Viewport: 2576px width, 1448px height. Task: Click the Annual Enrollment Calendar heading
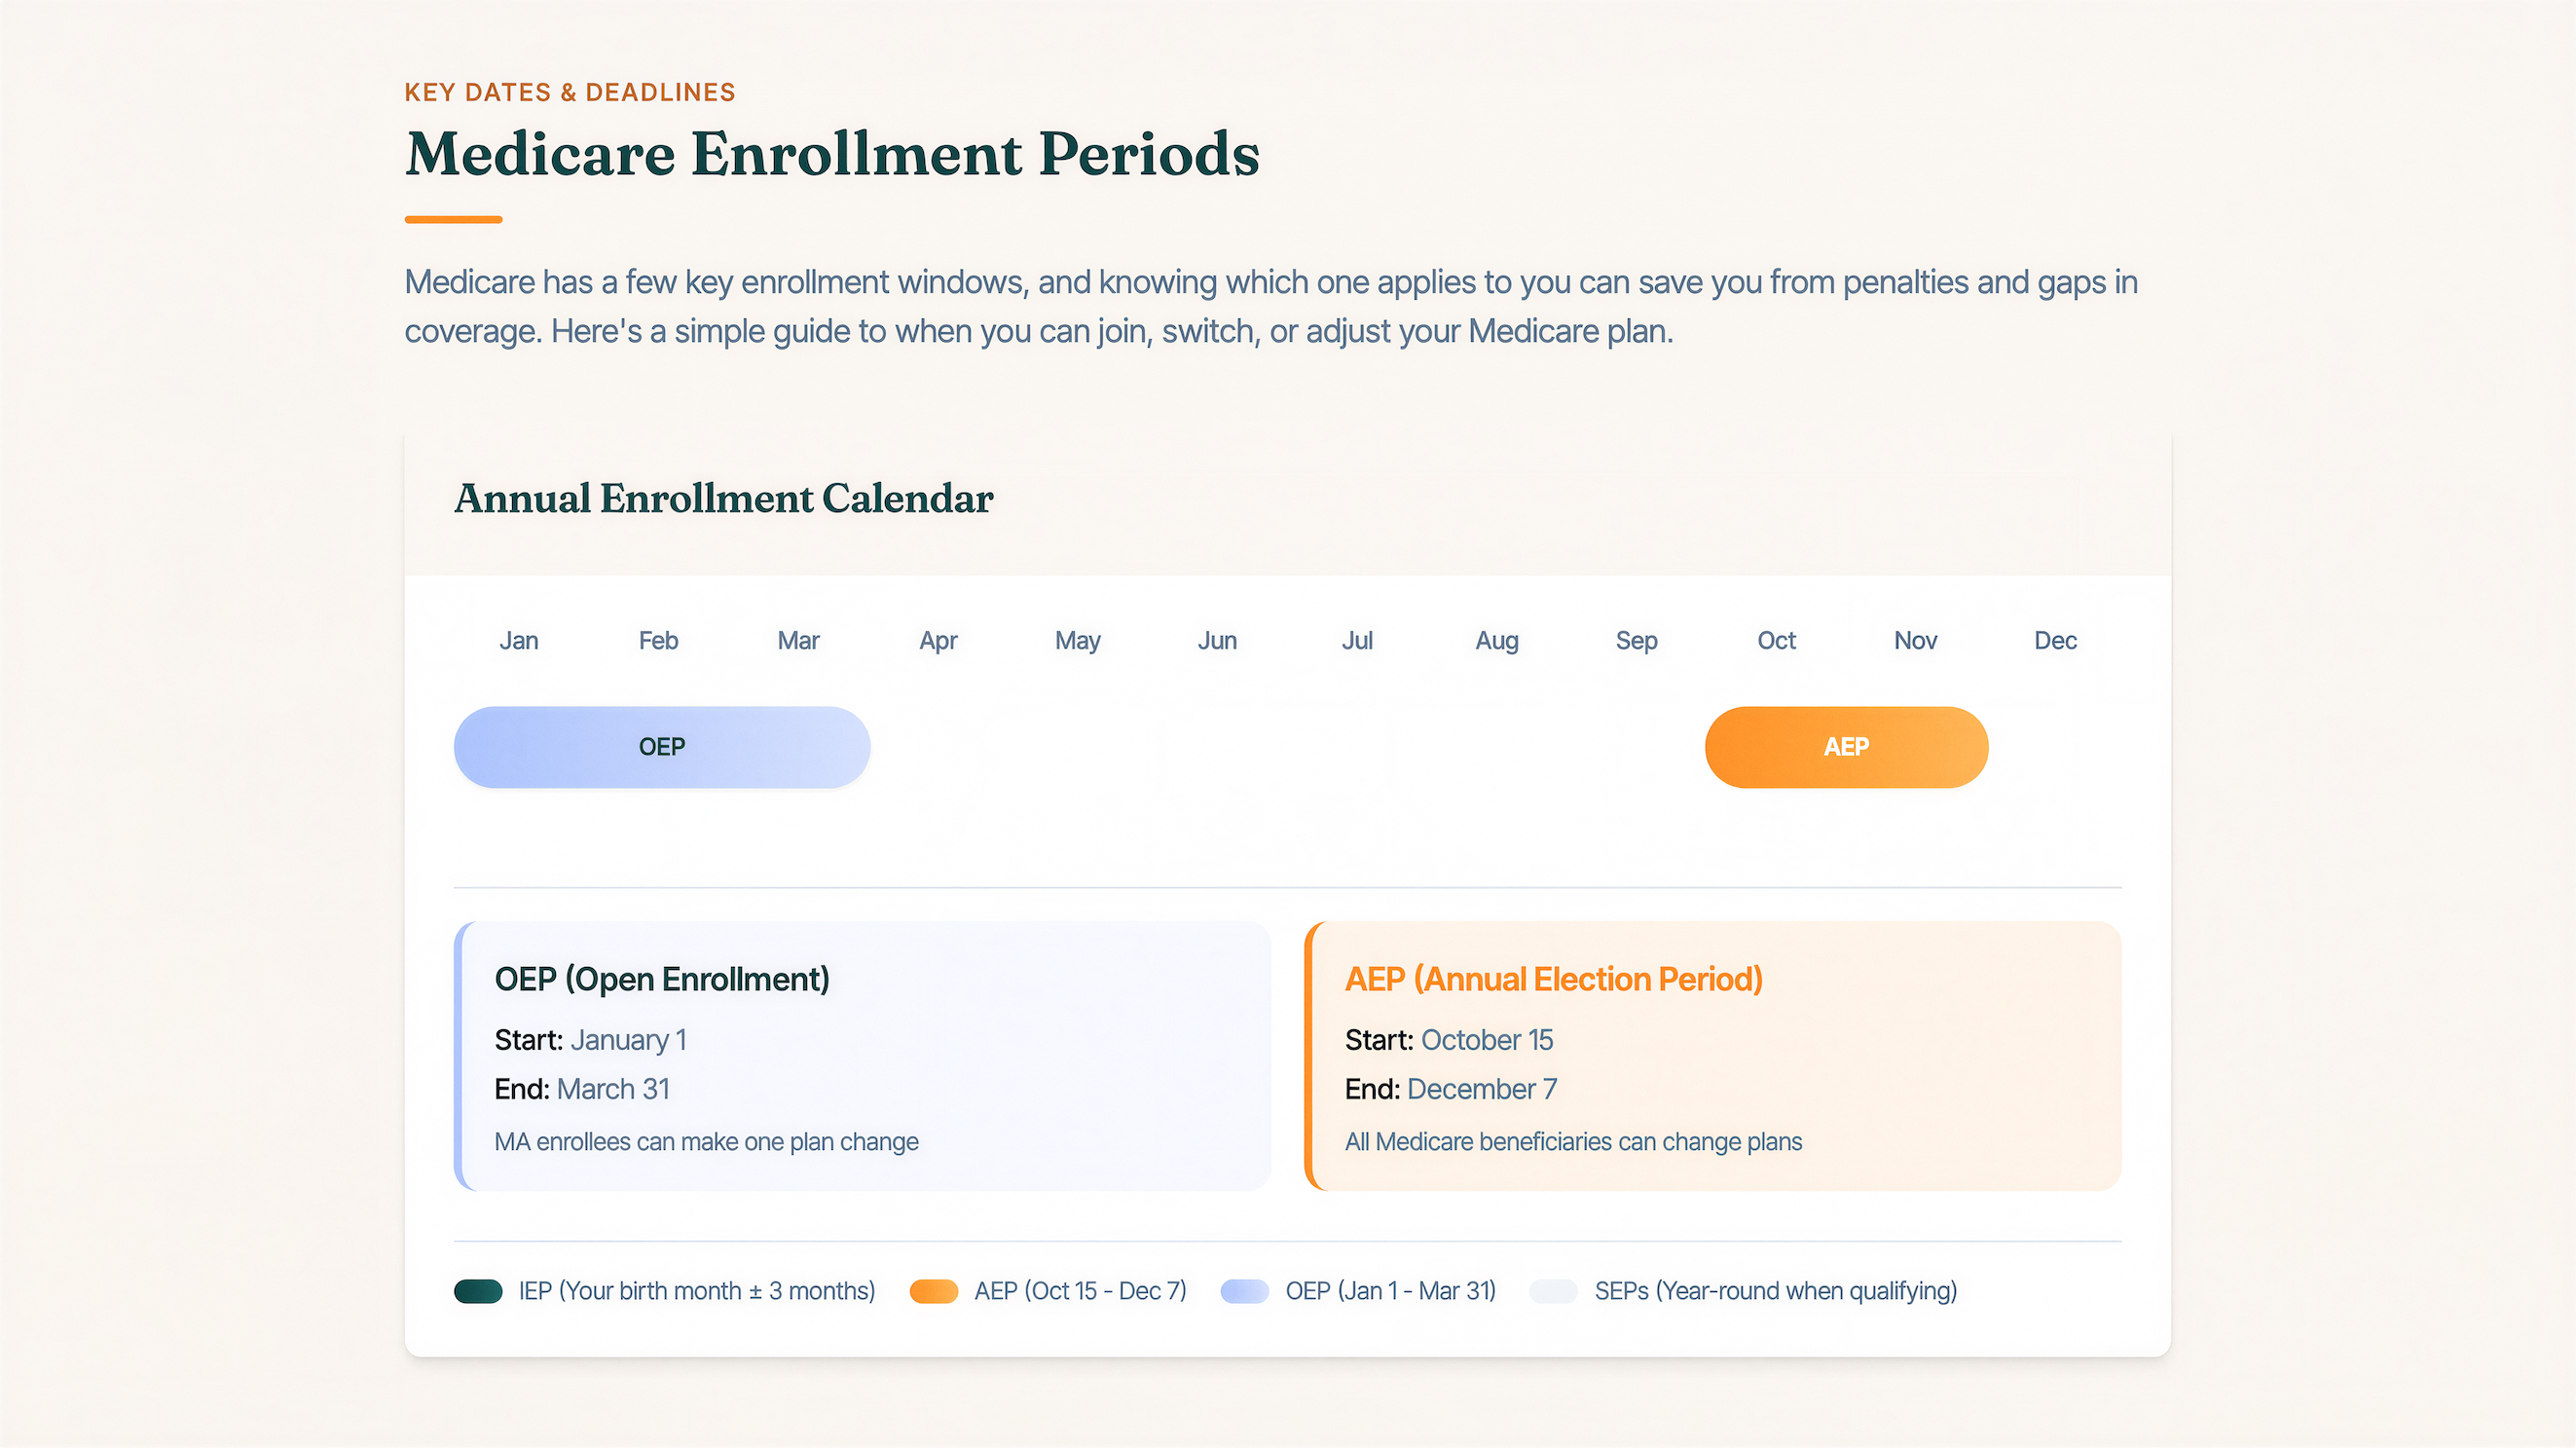(724, 498)
